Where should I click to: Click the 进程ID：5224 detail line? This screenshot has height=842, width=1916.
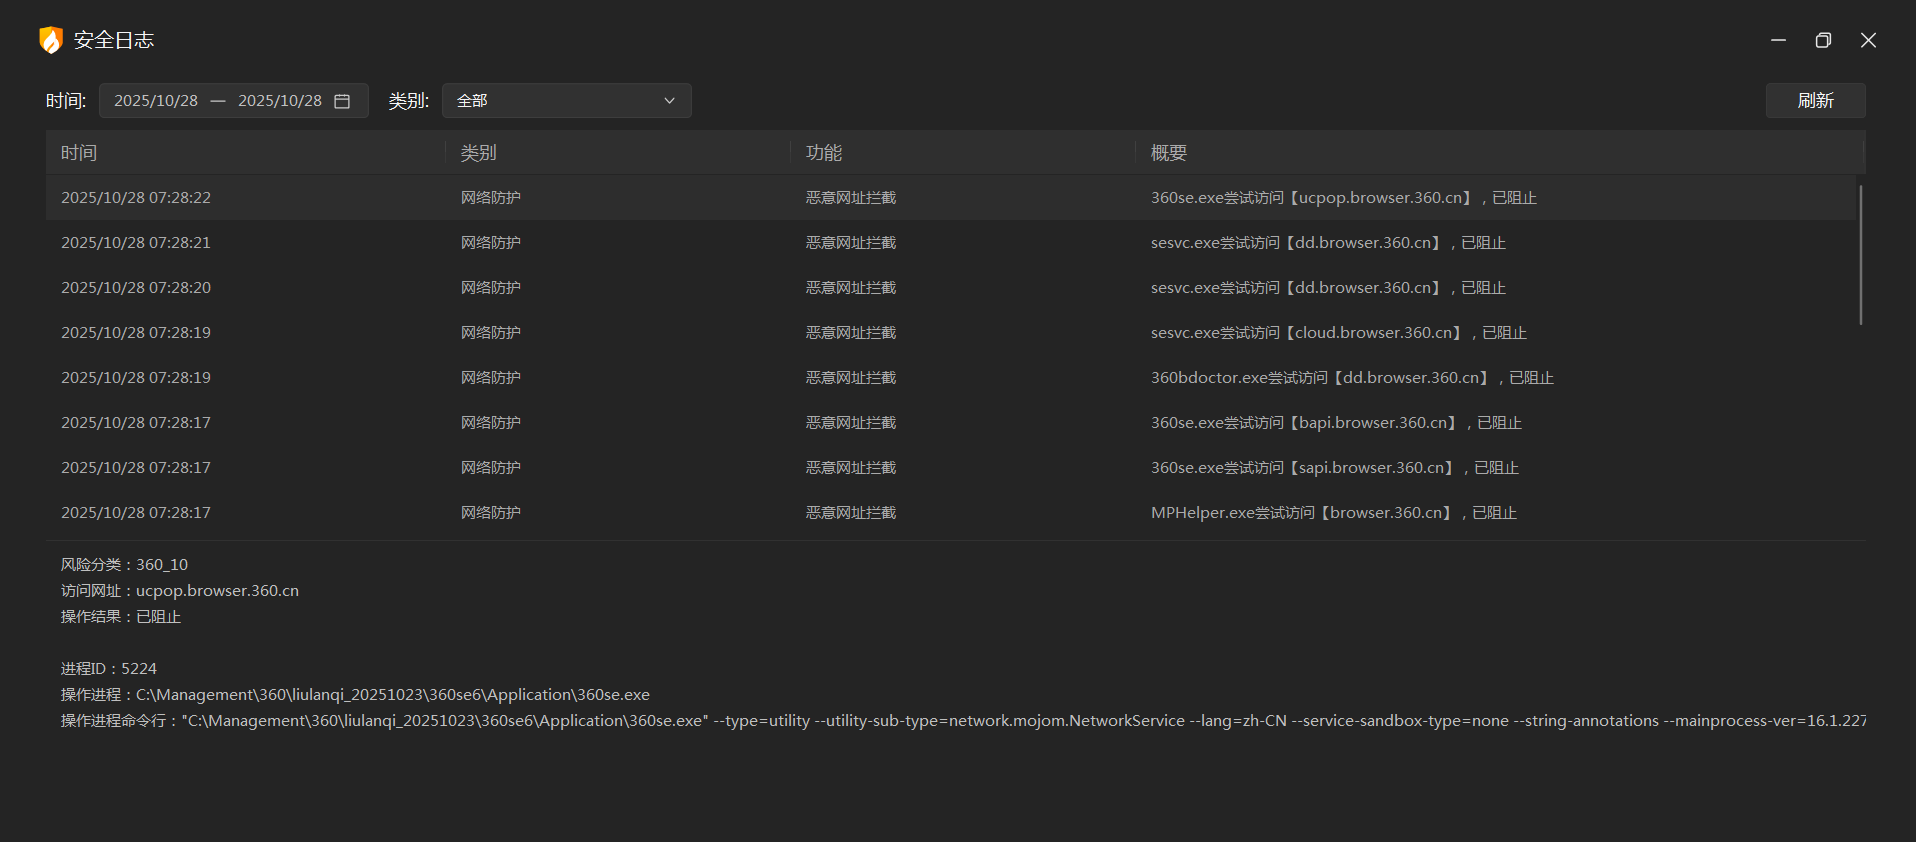coord(109,669)
